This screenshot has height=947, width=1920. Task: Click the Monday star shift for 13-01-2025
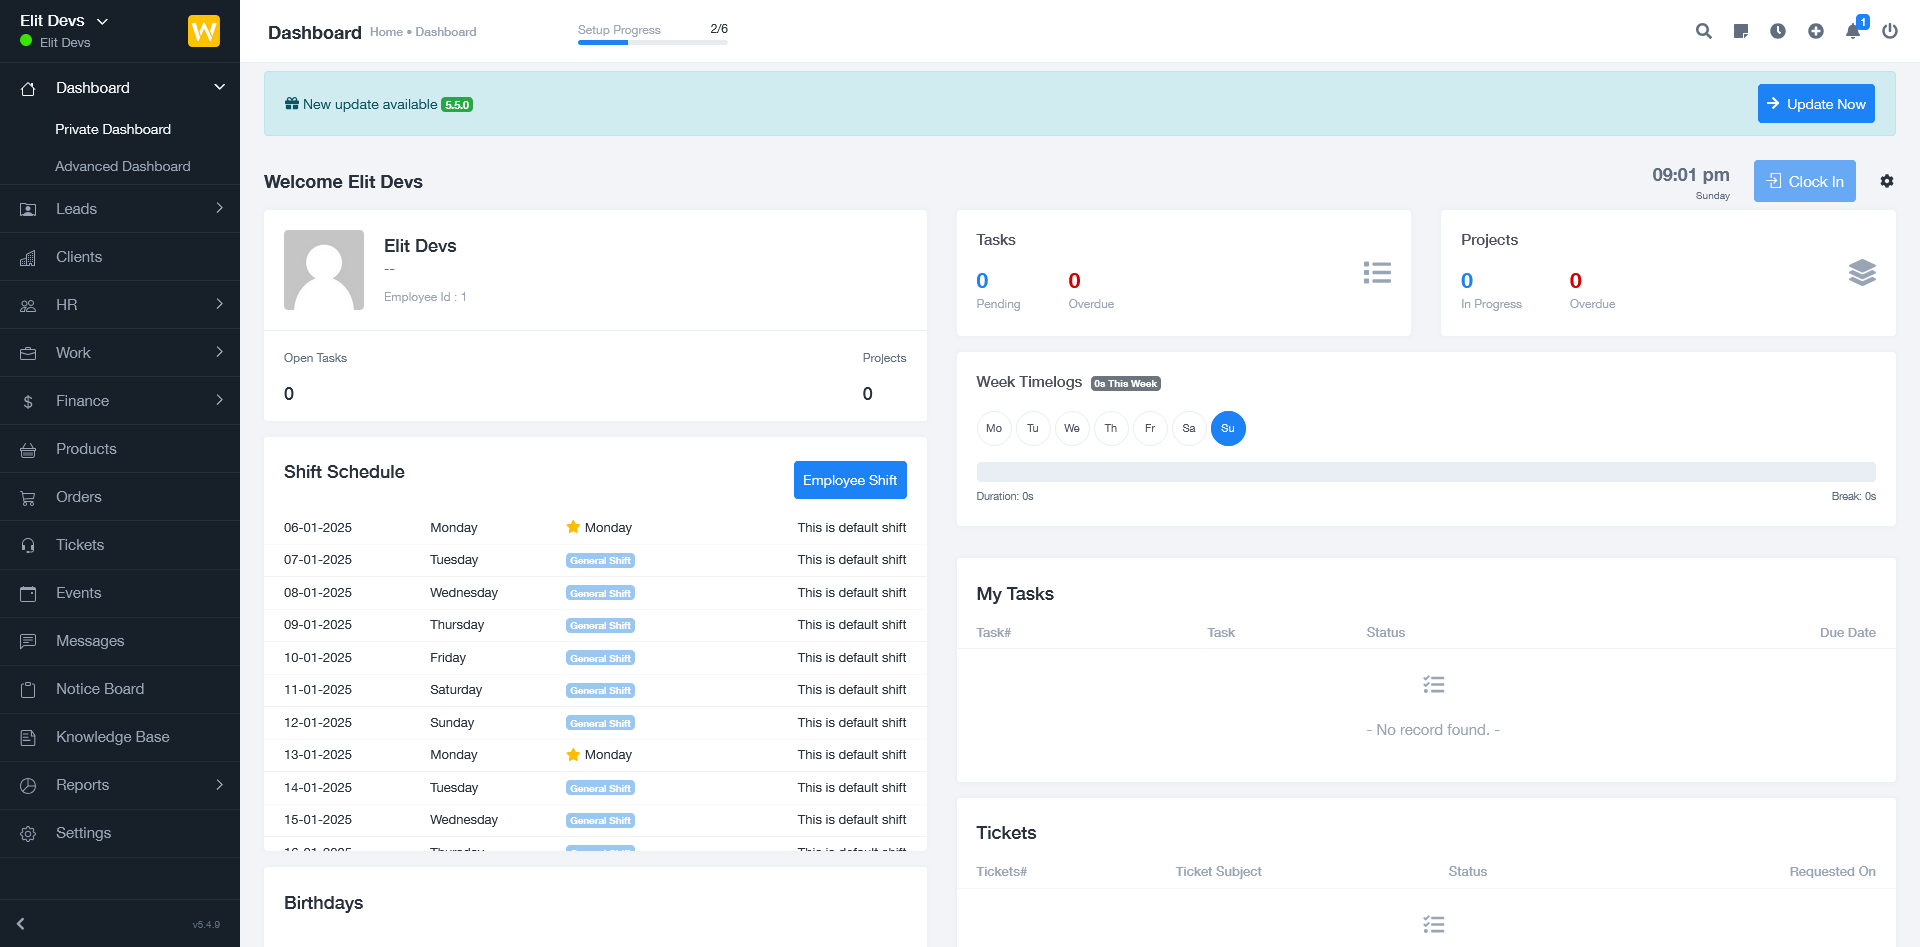pos(599,755)
